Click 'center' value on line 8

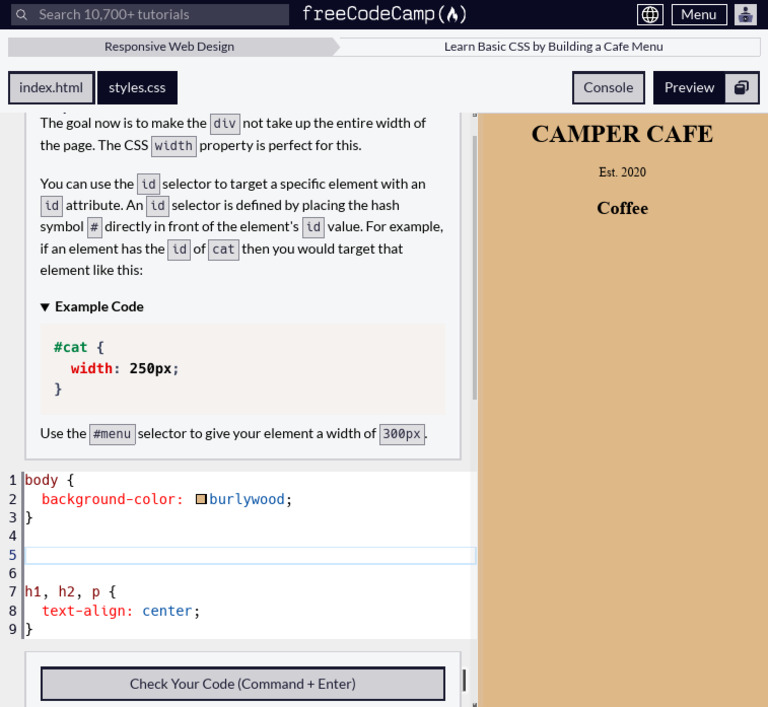pyautogui.click(x=167, y=611)
